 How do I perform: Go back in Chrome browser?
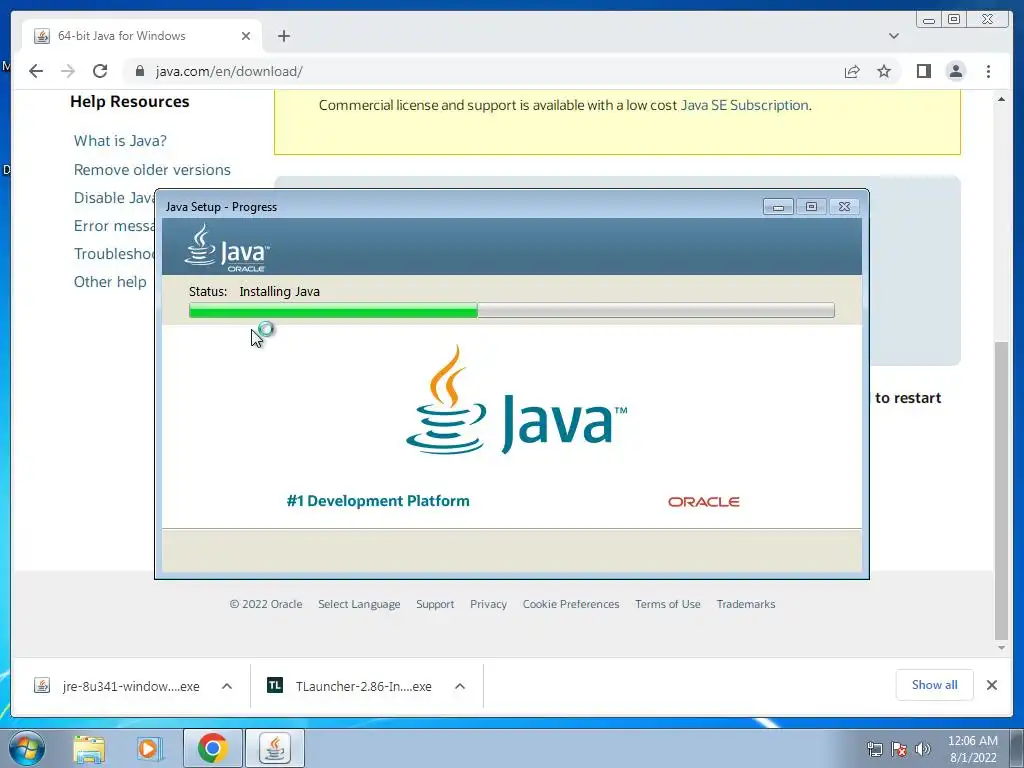(36, 71)
